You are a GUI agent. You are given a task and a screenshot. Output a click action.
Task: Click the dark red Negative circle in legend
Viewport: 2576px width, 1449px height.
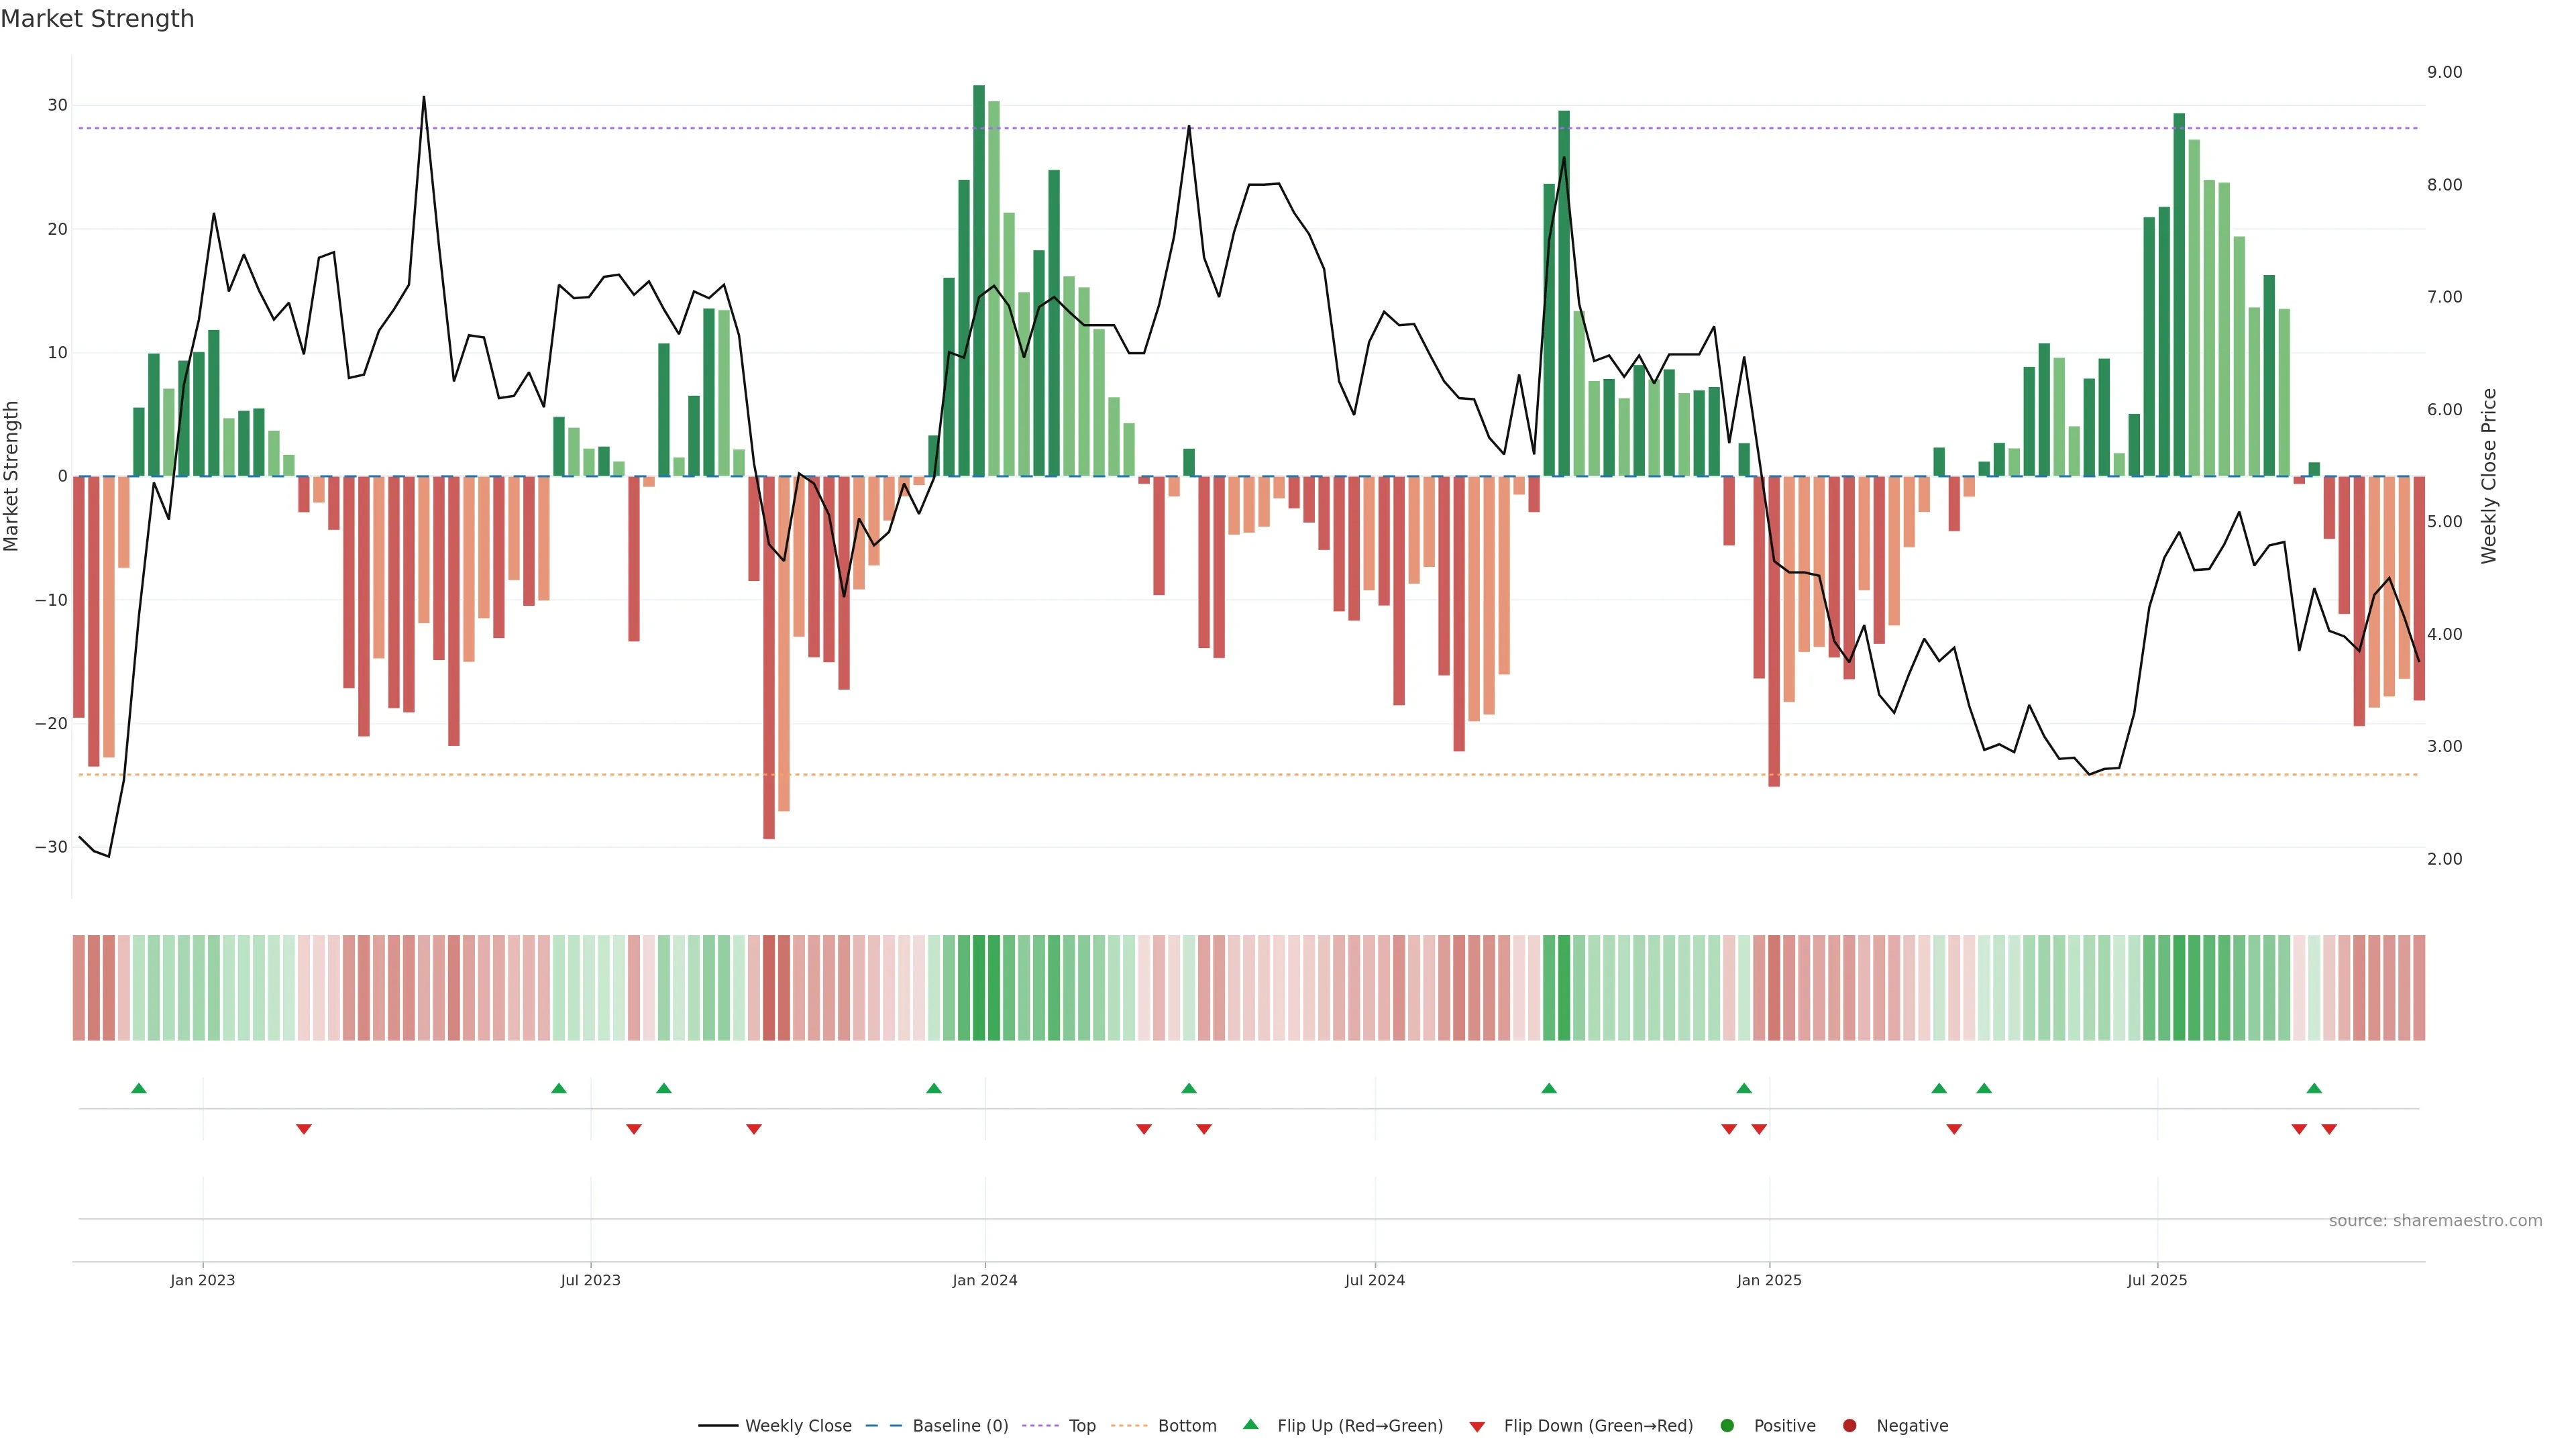[x=1849, y=1426]
